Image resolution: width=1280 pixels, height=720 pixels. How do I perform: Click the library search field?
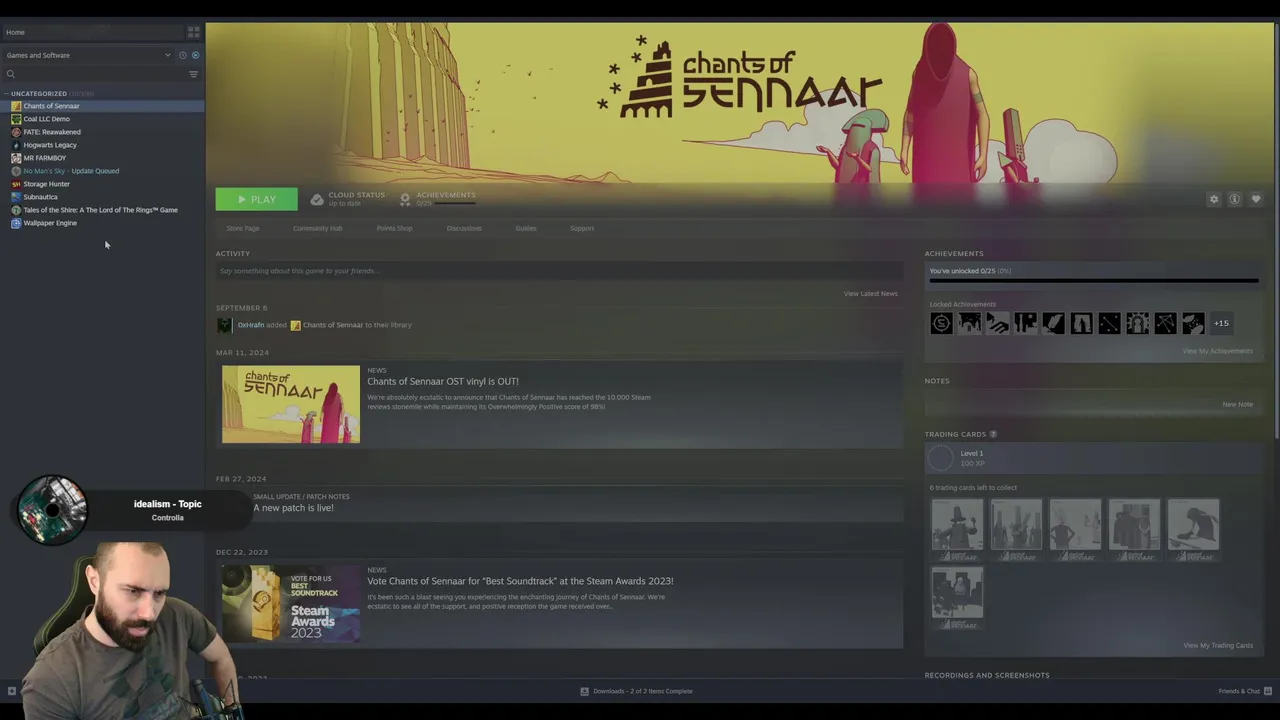pos(95,74)
